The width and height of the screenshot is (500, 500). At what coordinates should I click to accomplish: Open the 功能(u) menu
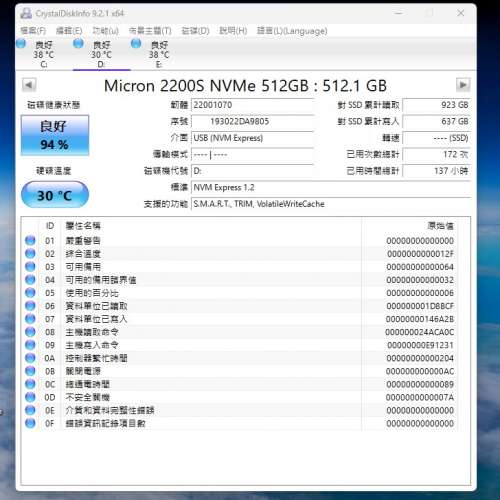[x=105, y=31]
